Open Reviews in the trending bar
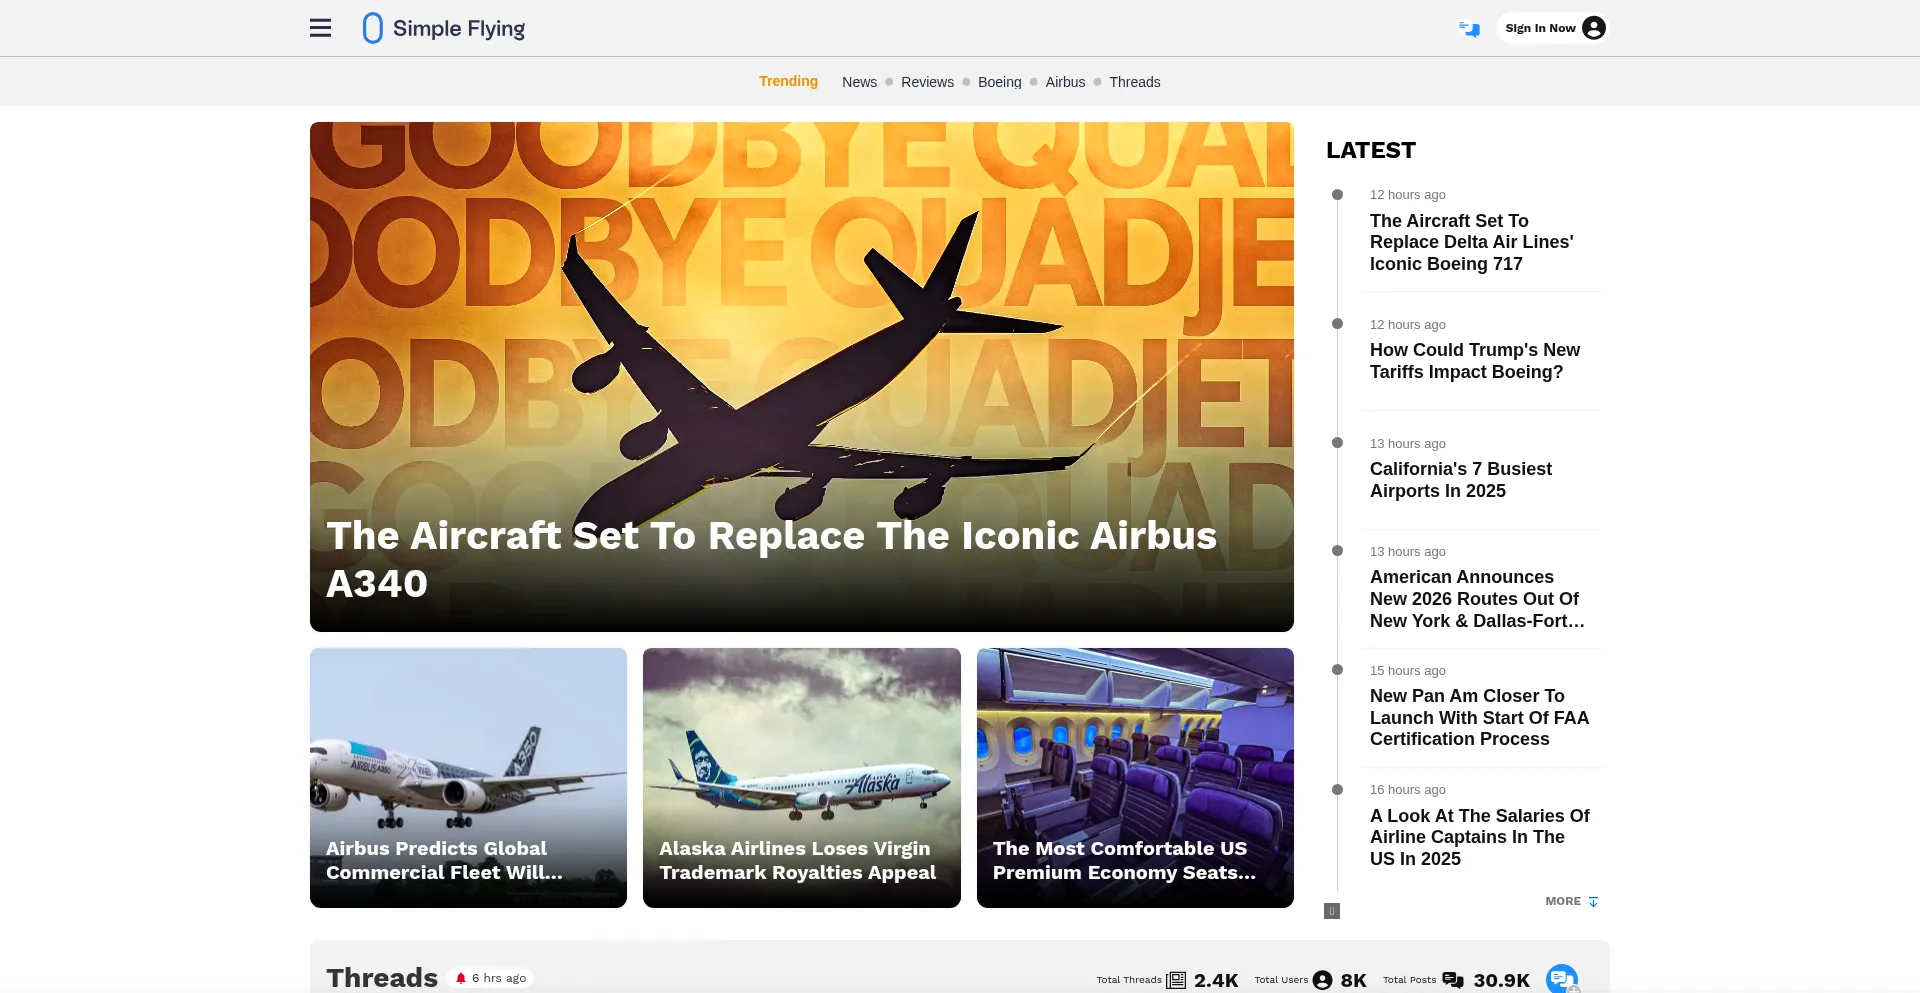This screenshot has width=1920, height=993. [x=927, y=82]
